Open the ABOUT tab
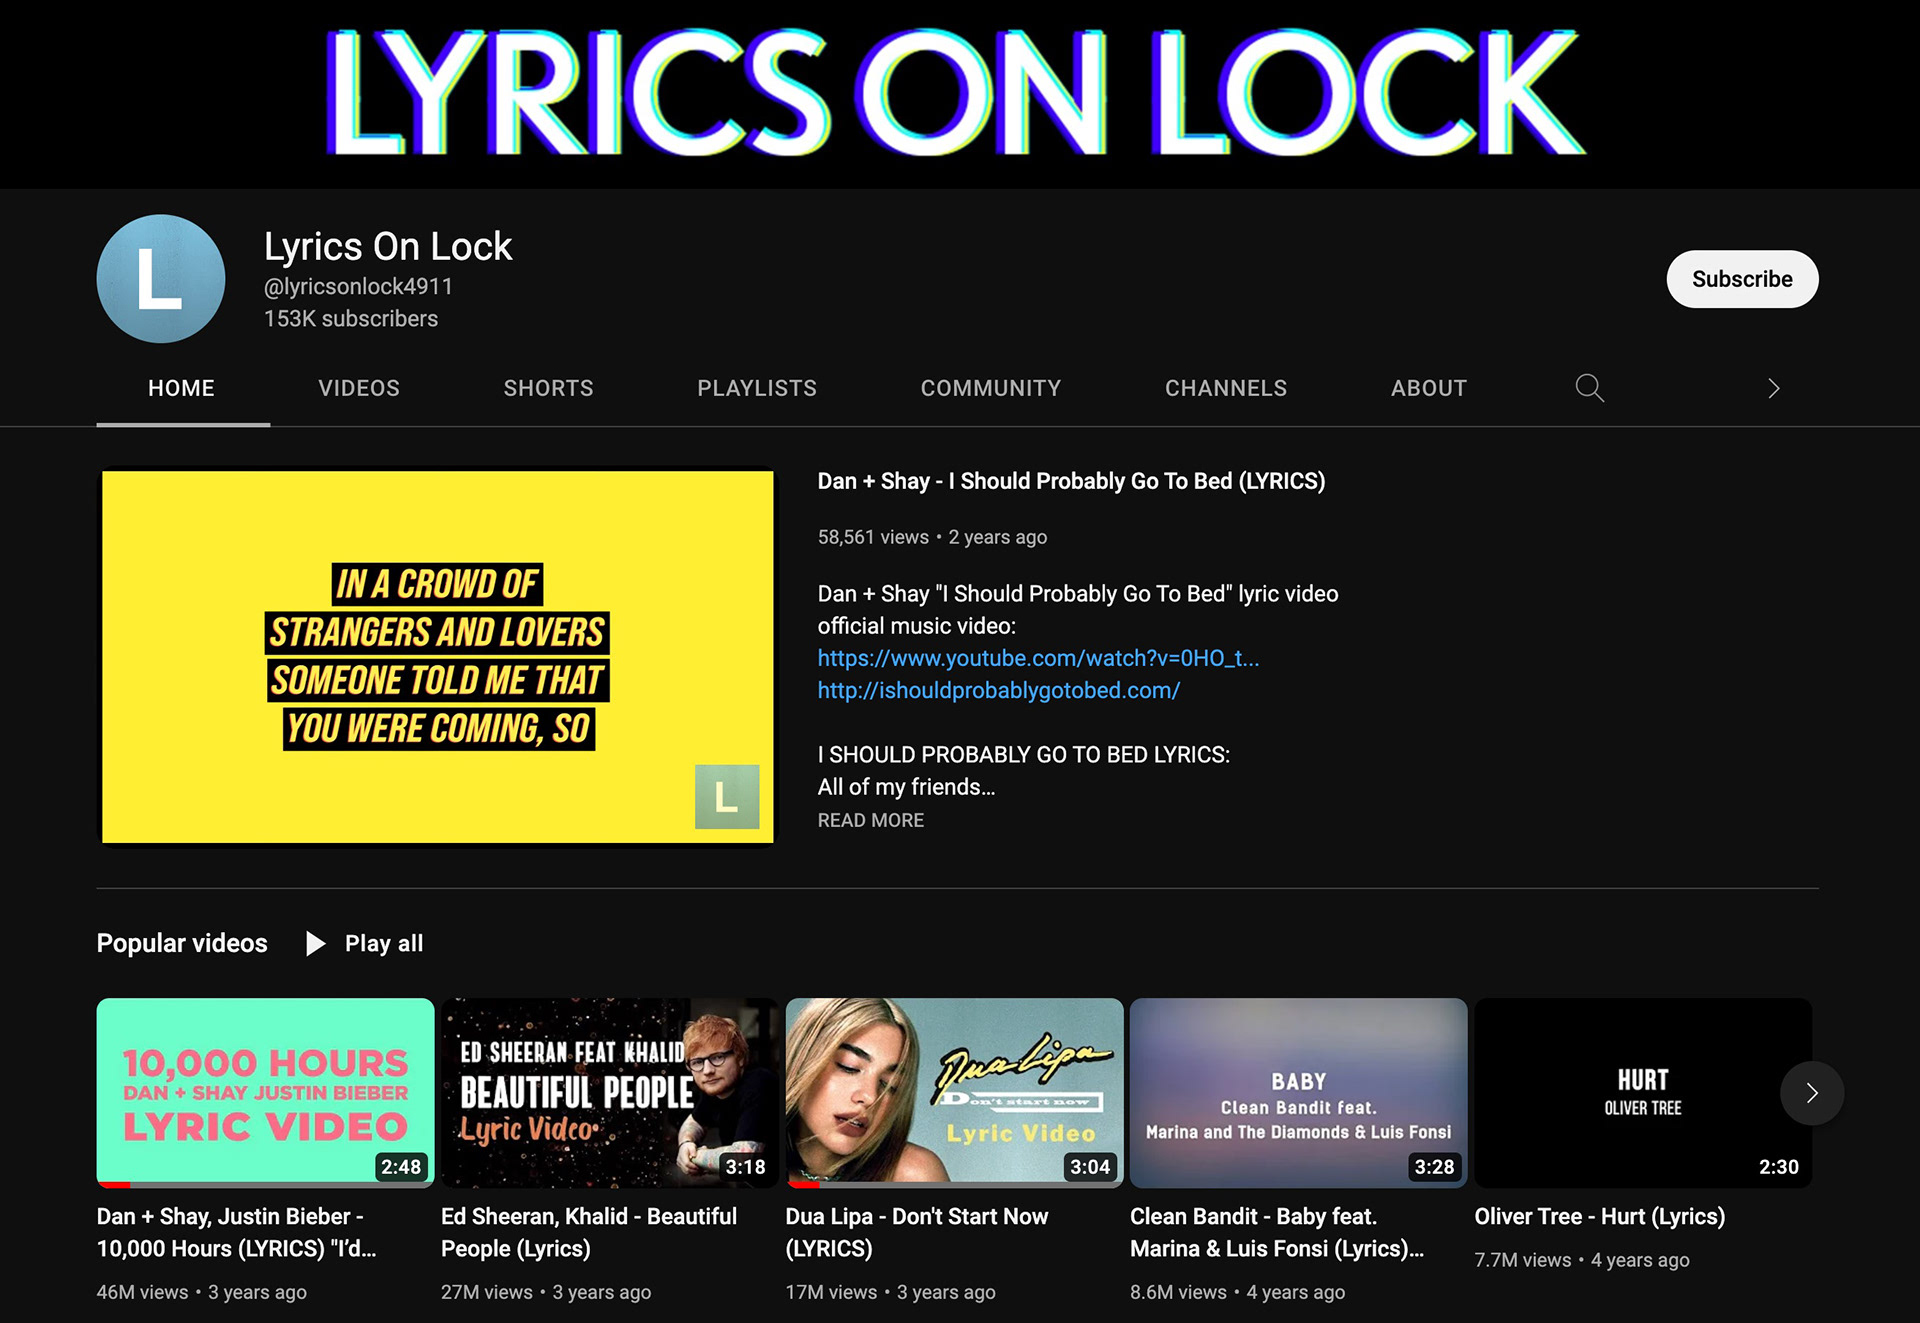The height and width of the screenshot is (1323, 1920). coord(1429,388)
